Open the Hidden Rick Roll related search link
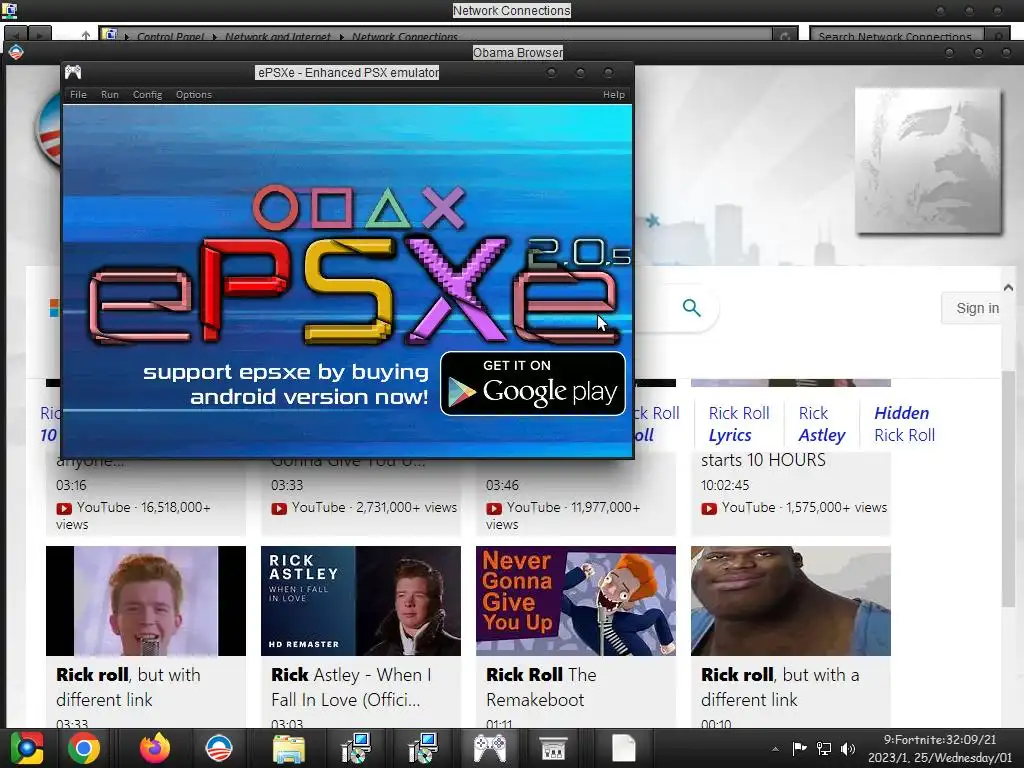The width and height of the screenshot is (1024, 768). pos(904,424)
